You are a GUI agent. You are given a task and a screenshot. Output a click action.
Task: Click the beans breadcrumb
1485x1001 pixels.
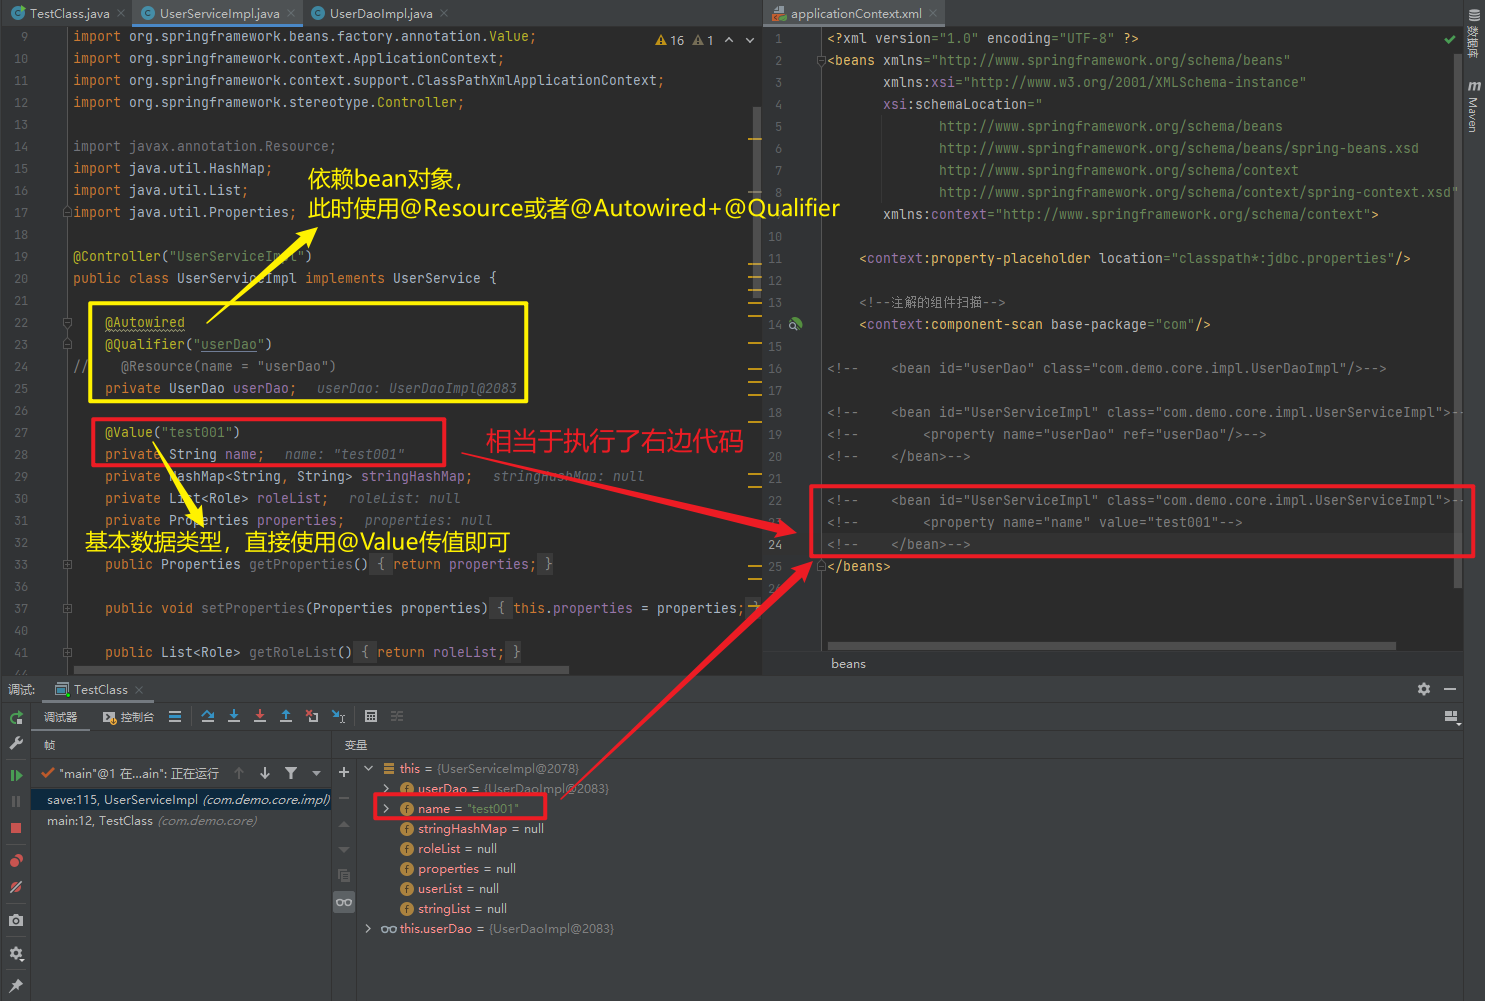pyautogui.click(x=848, y=664)
